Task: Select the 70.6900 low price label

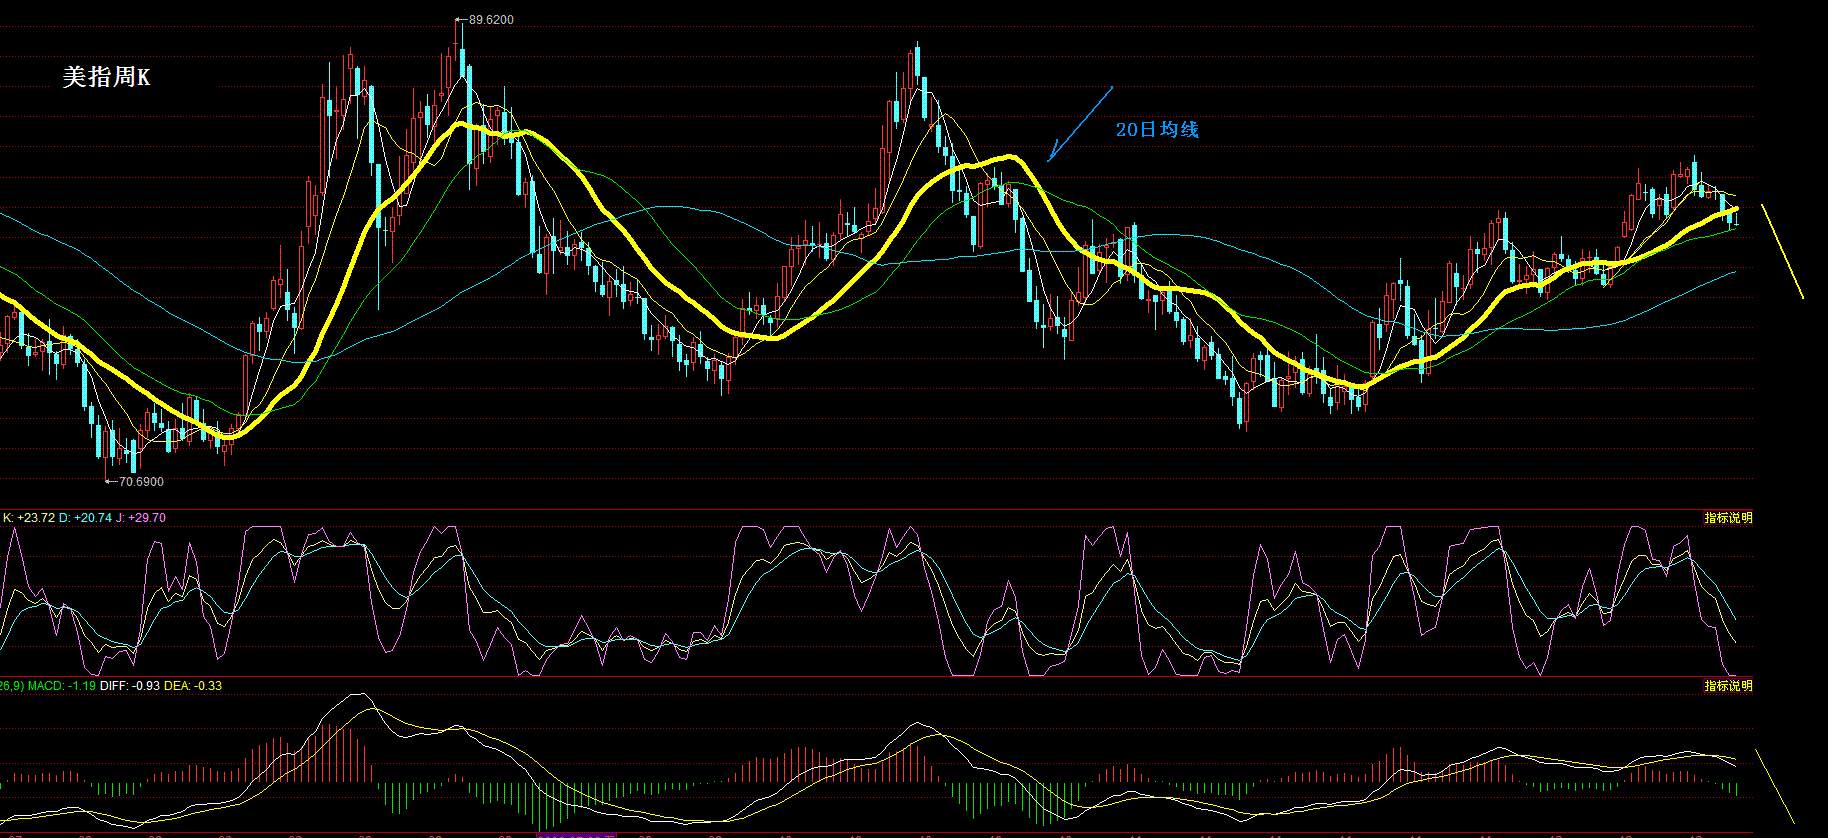Action: 141,482
